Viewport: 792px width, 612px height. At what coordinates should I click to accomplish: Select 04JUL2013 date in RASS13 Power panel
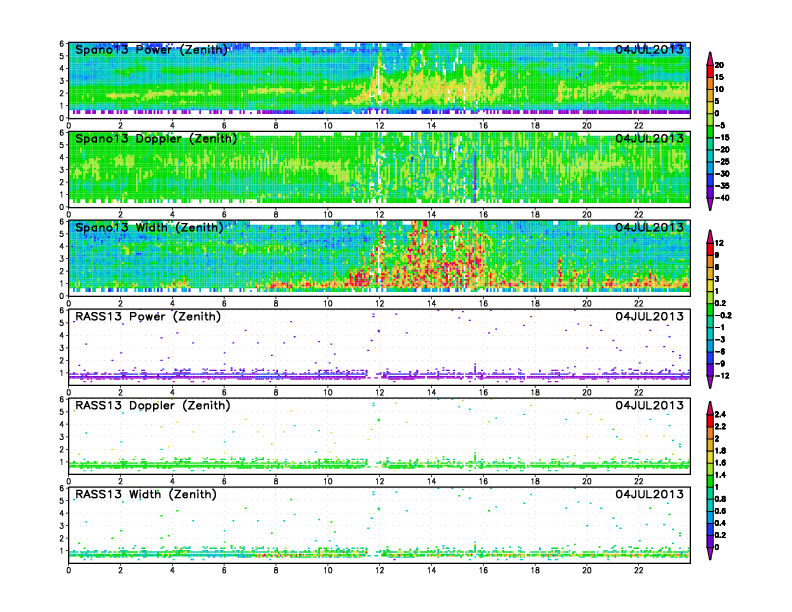click(649, 316)
